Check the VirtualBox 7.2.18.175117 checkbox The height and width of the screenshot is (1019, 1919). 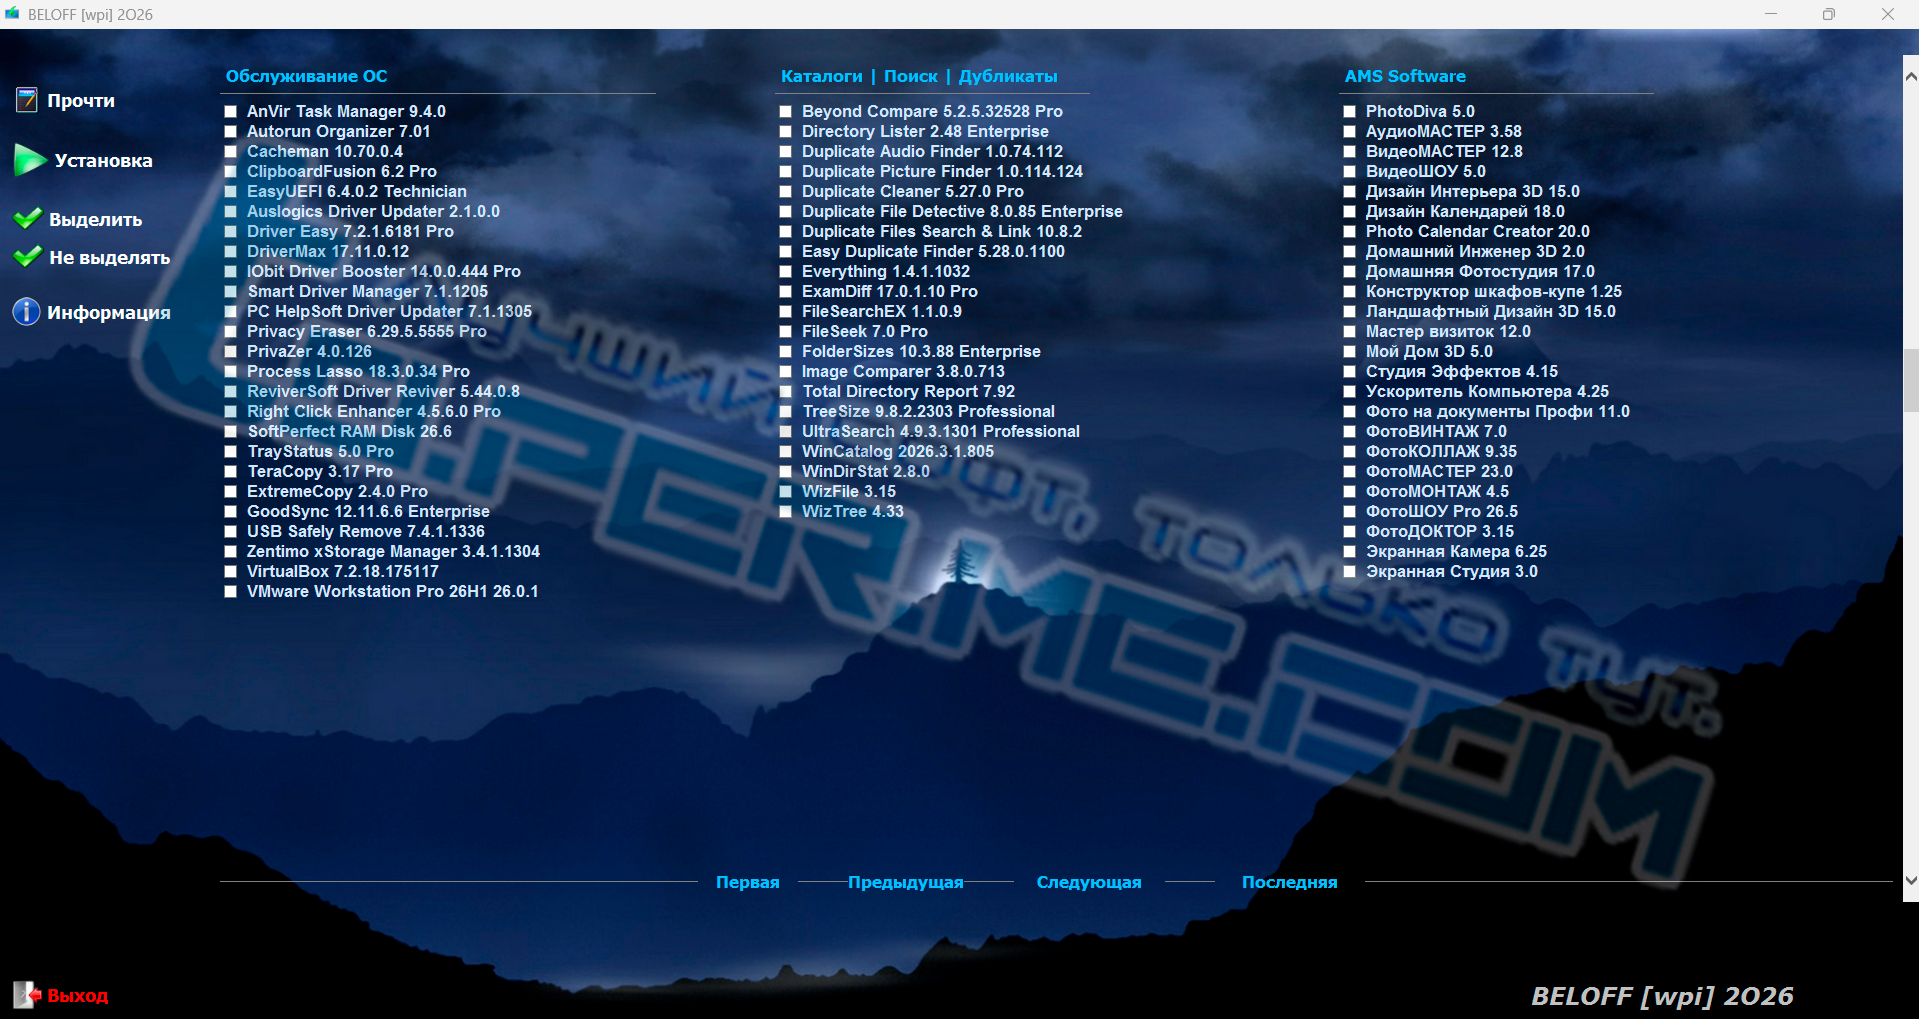[x=231, y=572]
